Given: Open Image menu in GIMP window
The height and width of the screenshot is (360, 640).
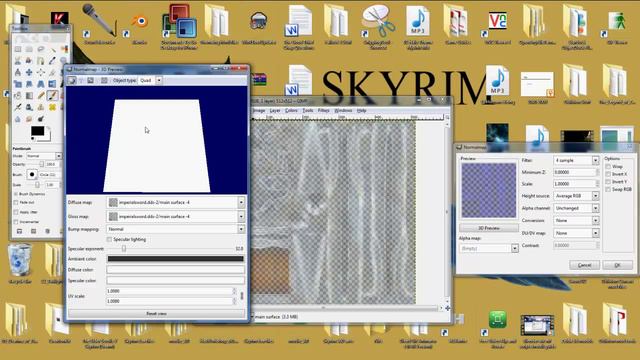Looking at the screenshot, I should coord(259,111).
